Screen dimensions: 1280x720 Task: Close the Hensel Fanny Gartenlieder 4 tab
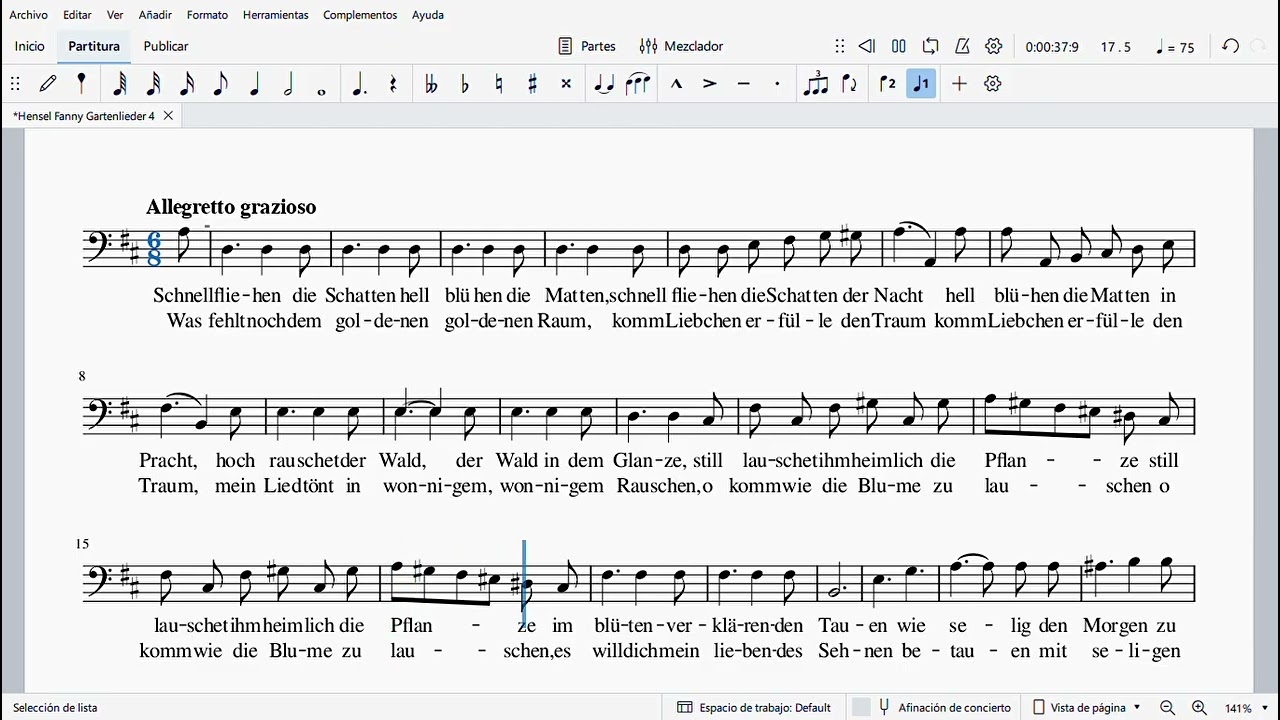(168, 116)
